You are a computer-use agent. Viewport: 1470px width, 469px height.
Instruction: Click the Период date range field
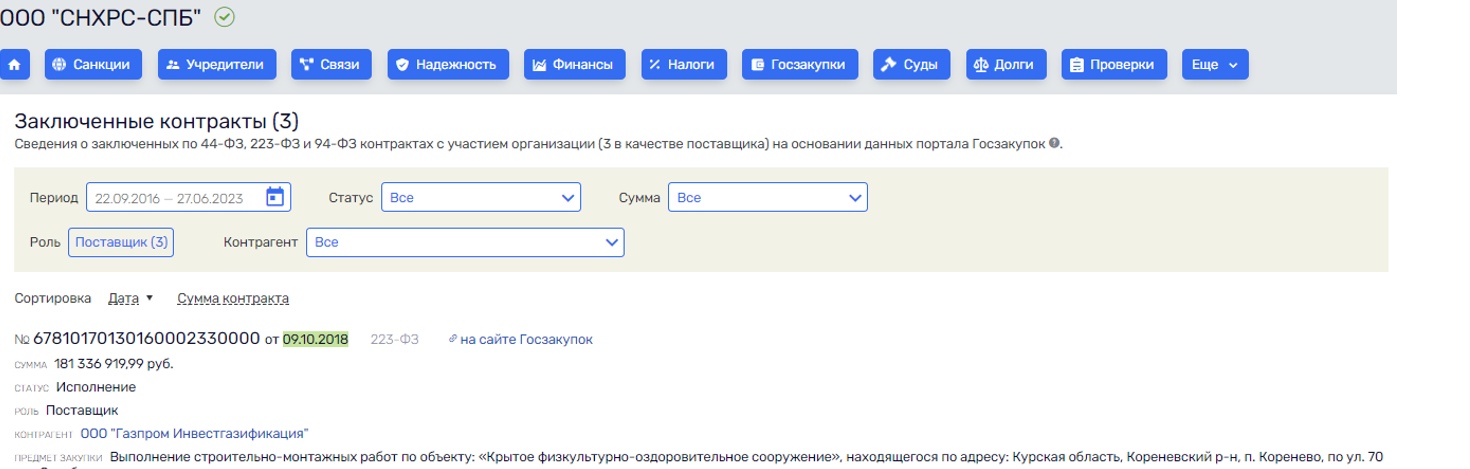(x=188, y=198)
